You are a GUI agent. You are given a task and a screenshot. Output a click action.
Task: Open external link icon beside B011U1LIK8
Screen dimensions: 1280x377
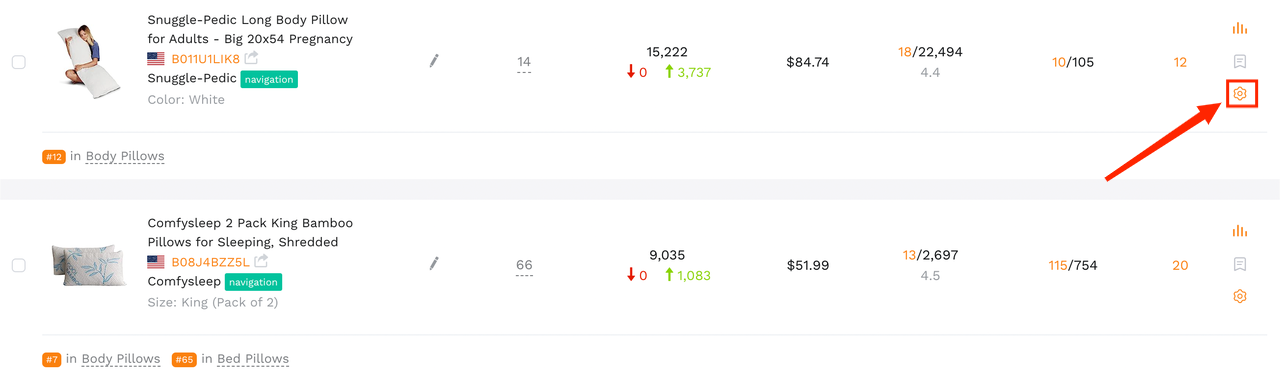(251, 58)
